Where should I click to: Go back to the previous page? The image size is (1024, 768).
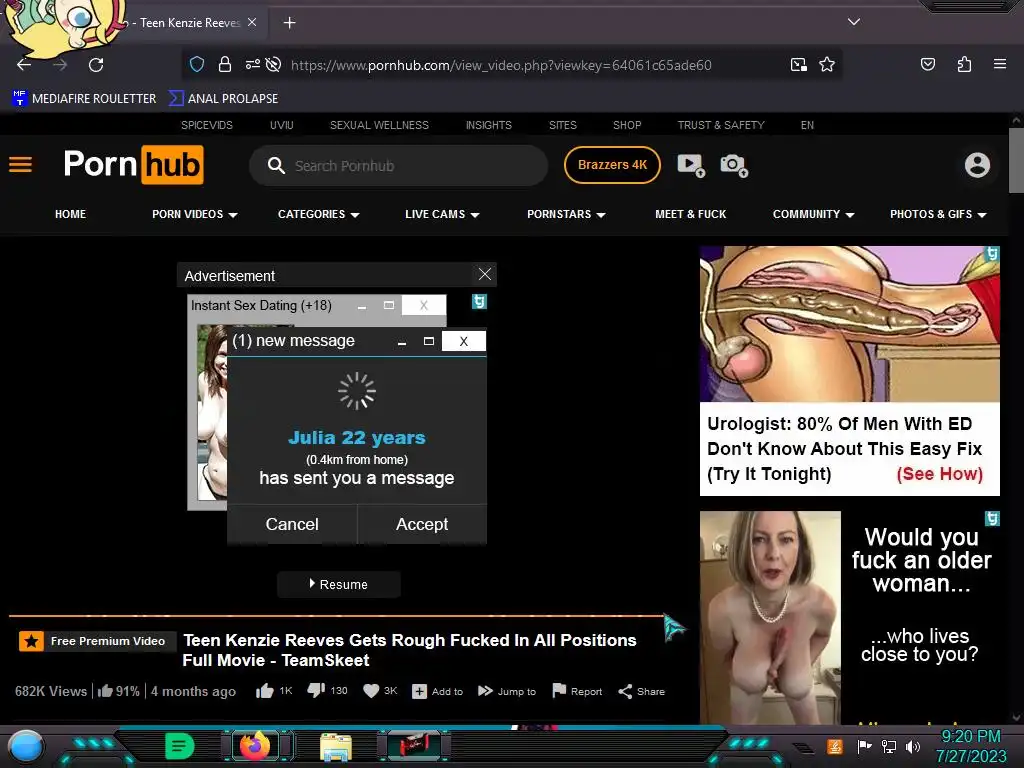(x=24, y=65)
